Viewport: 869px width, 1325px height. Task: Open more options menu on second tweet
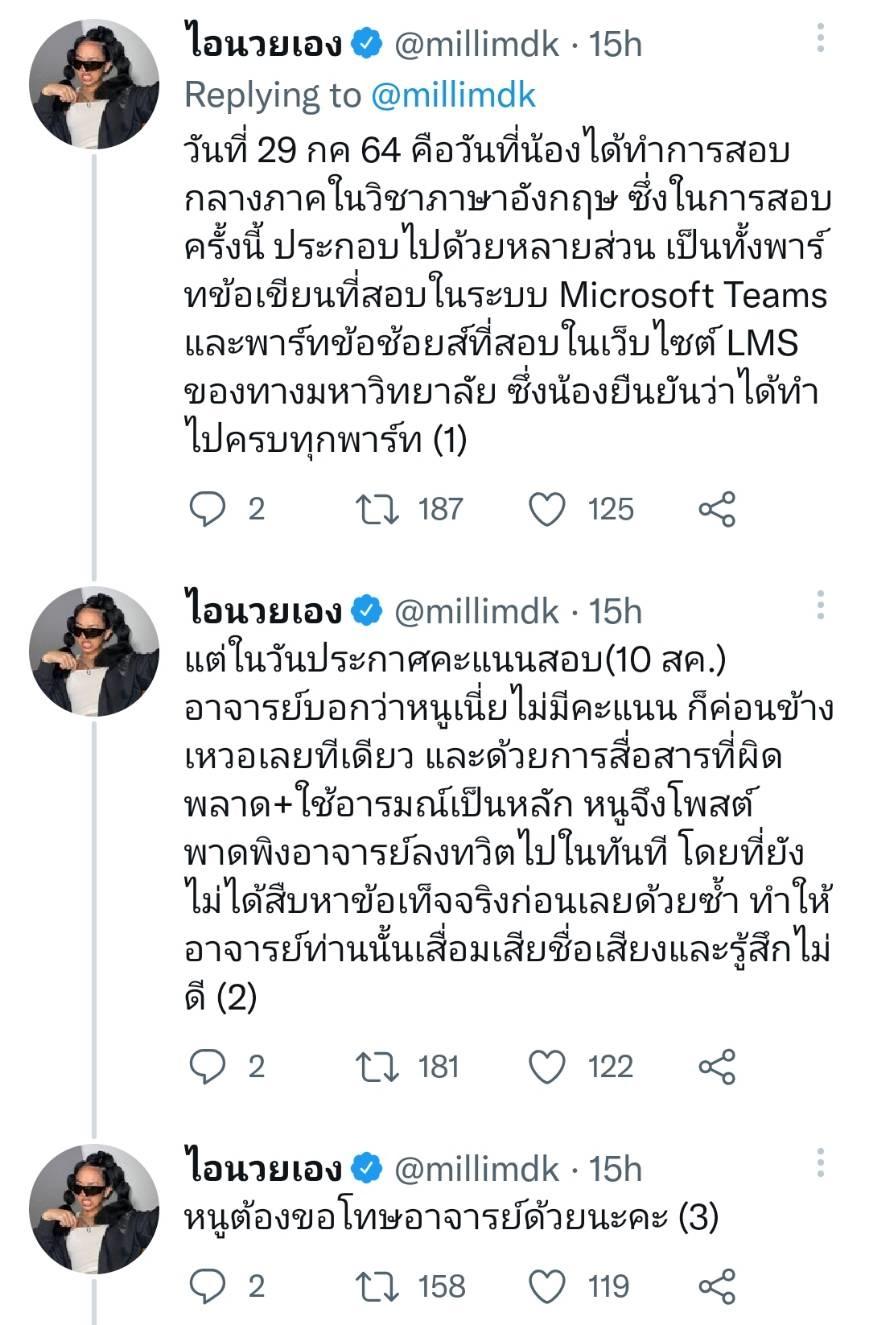click(820, 604)
